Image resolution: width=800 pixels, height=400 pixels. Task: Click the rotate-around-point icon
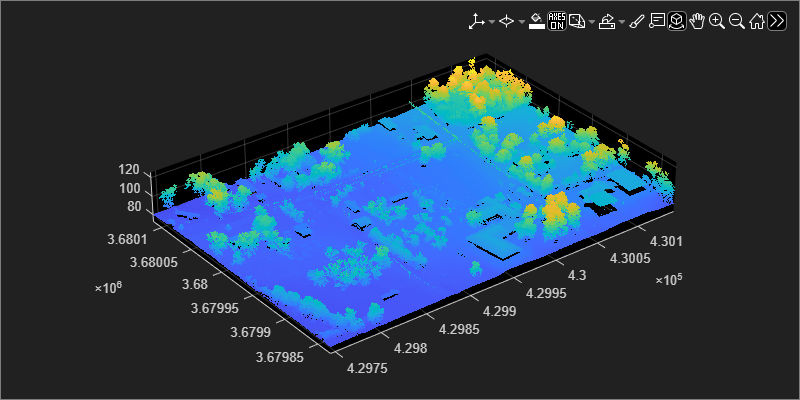pyautogui.click(x=506, y=21)
